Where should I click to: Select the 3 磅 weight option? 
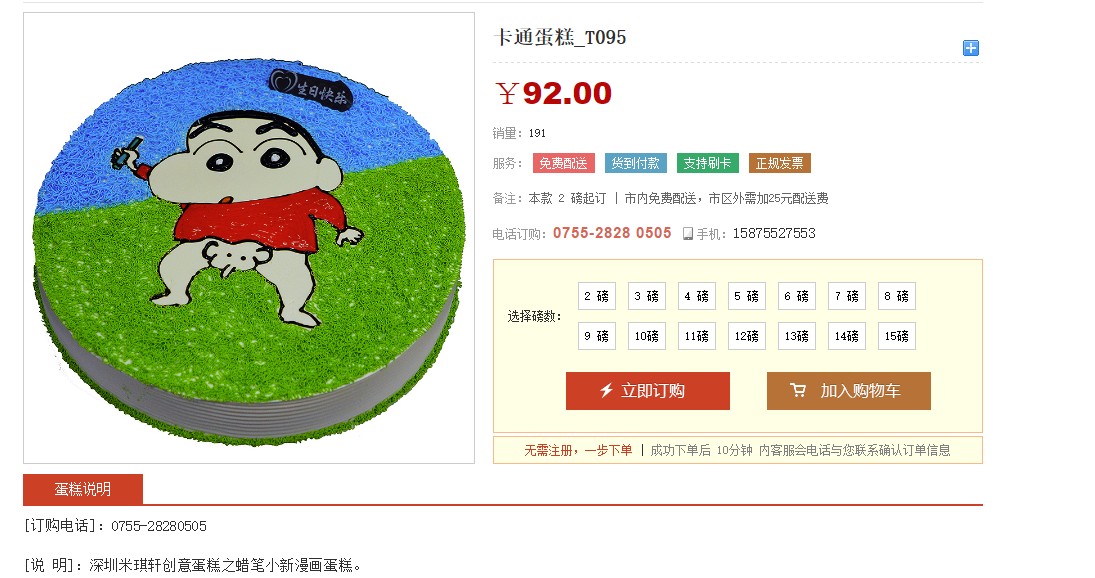647,296
